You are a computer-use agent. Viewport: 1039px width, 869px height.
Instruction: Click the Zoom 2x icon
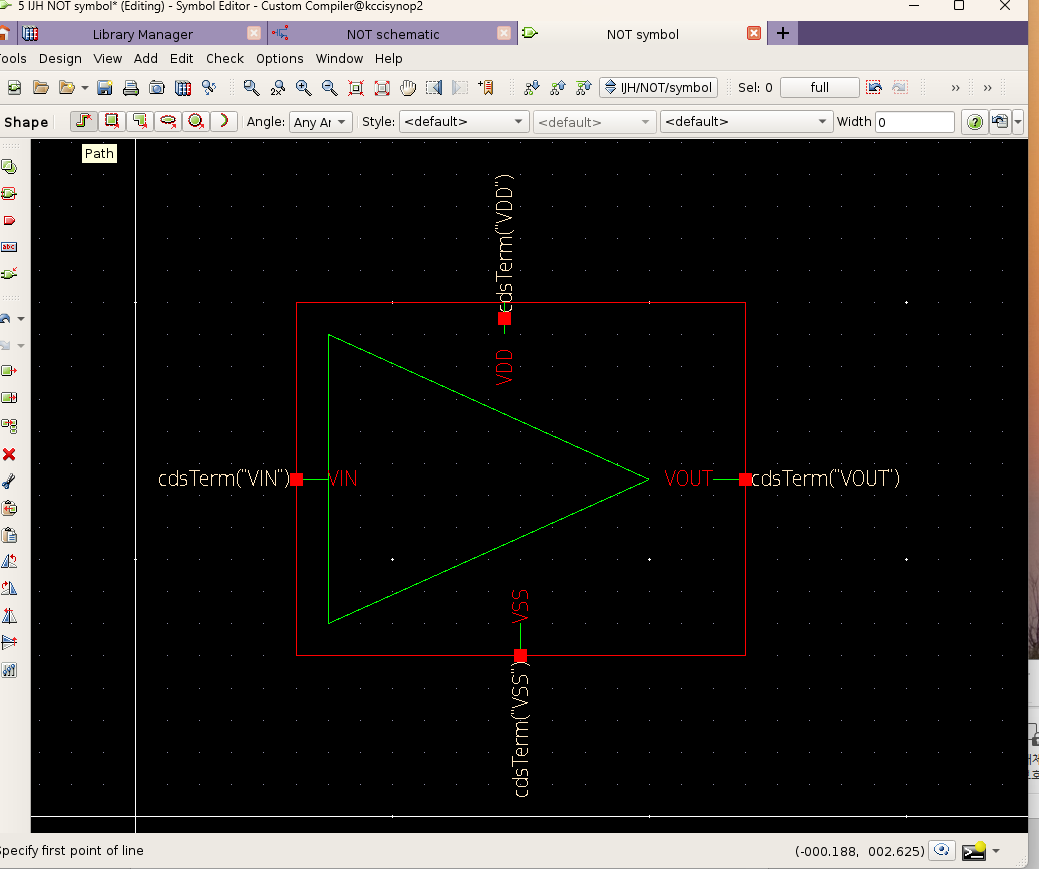click(278, 87)
